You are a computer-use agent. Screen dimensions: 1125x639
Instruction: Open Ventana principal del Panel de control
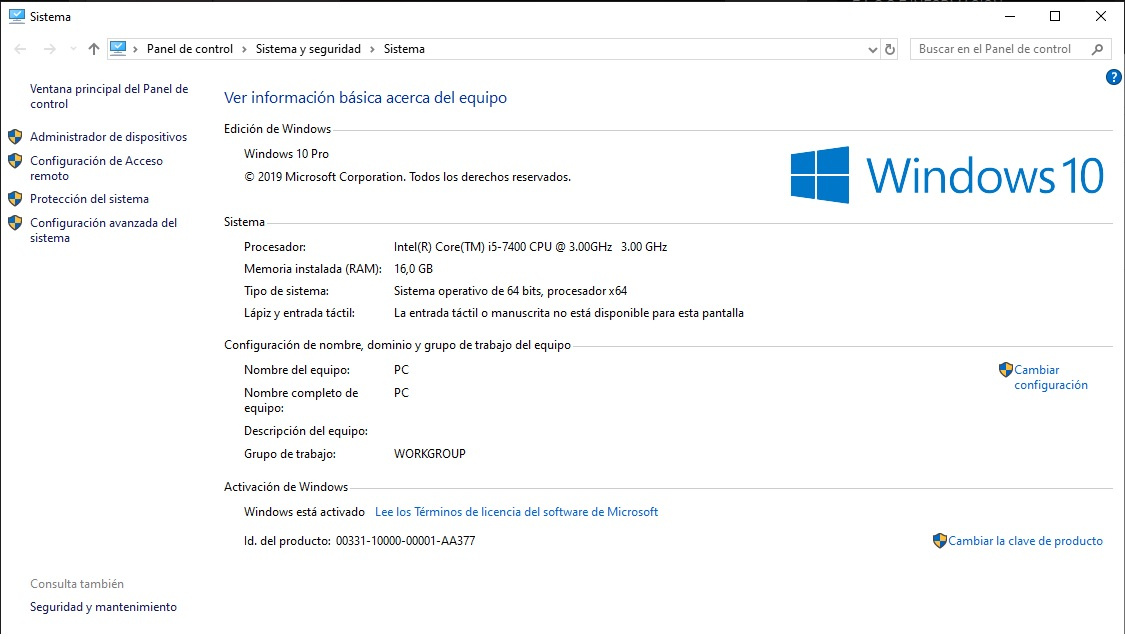point(109,96)
